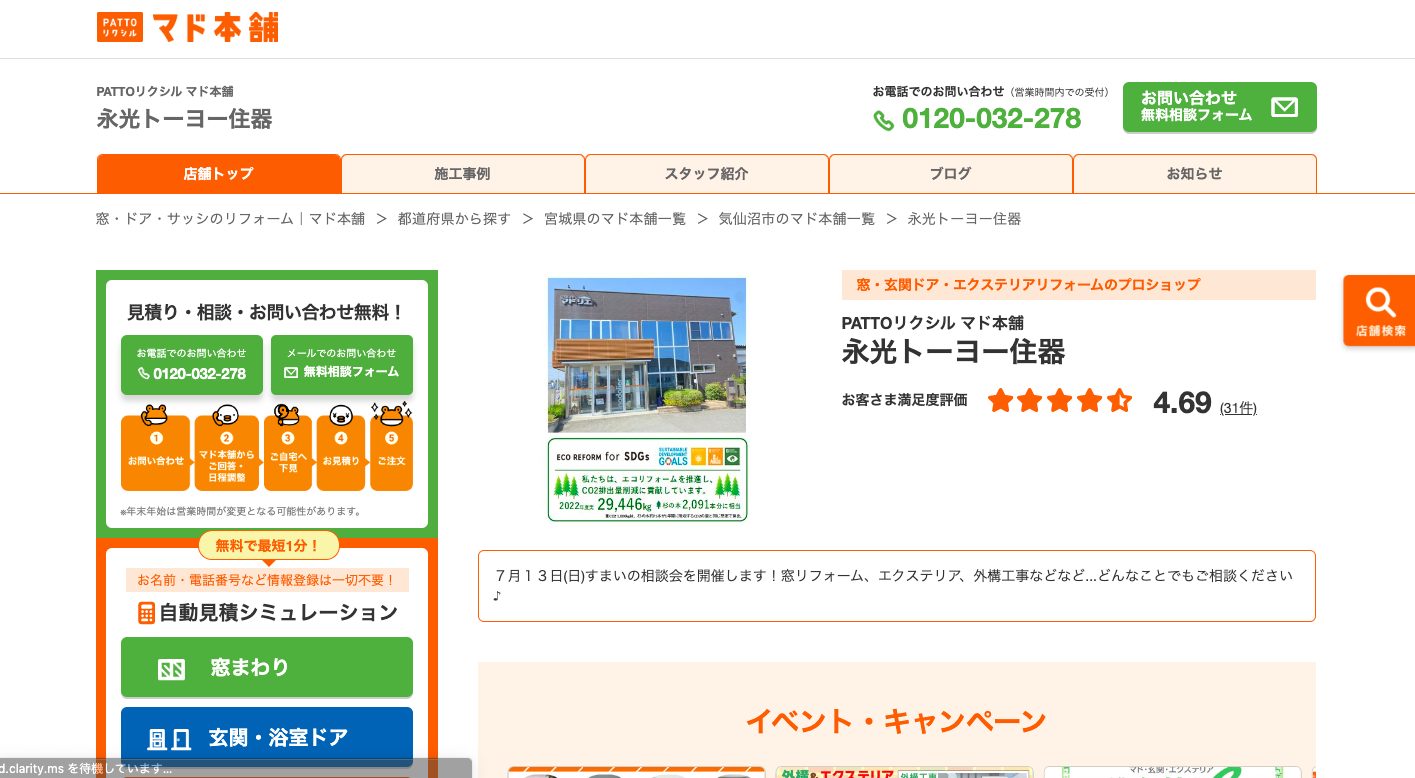Open the 施工事例 tab

pyautogui.click(x=462, y=174)
